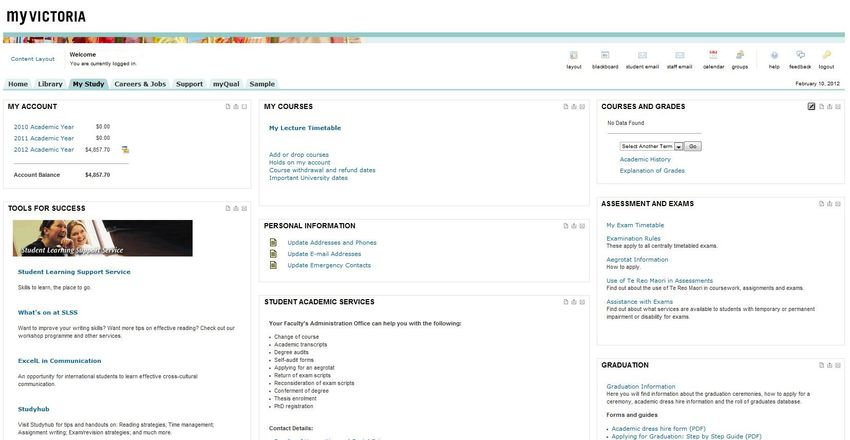This screenshot has height=440, width=850.
Task: Click the document icon beside Update E-mail Addresses
Action: (x=273, y=254)
